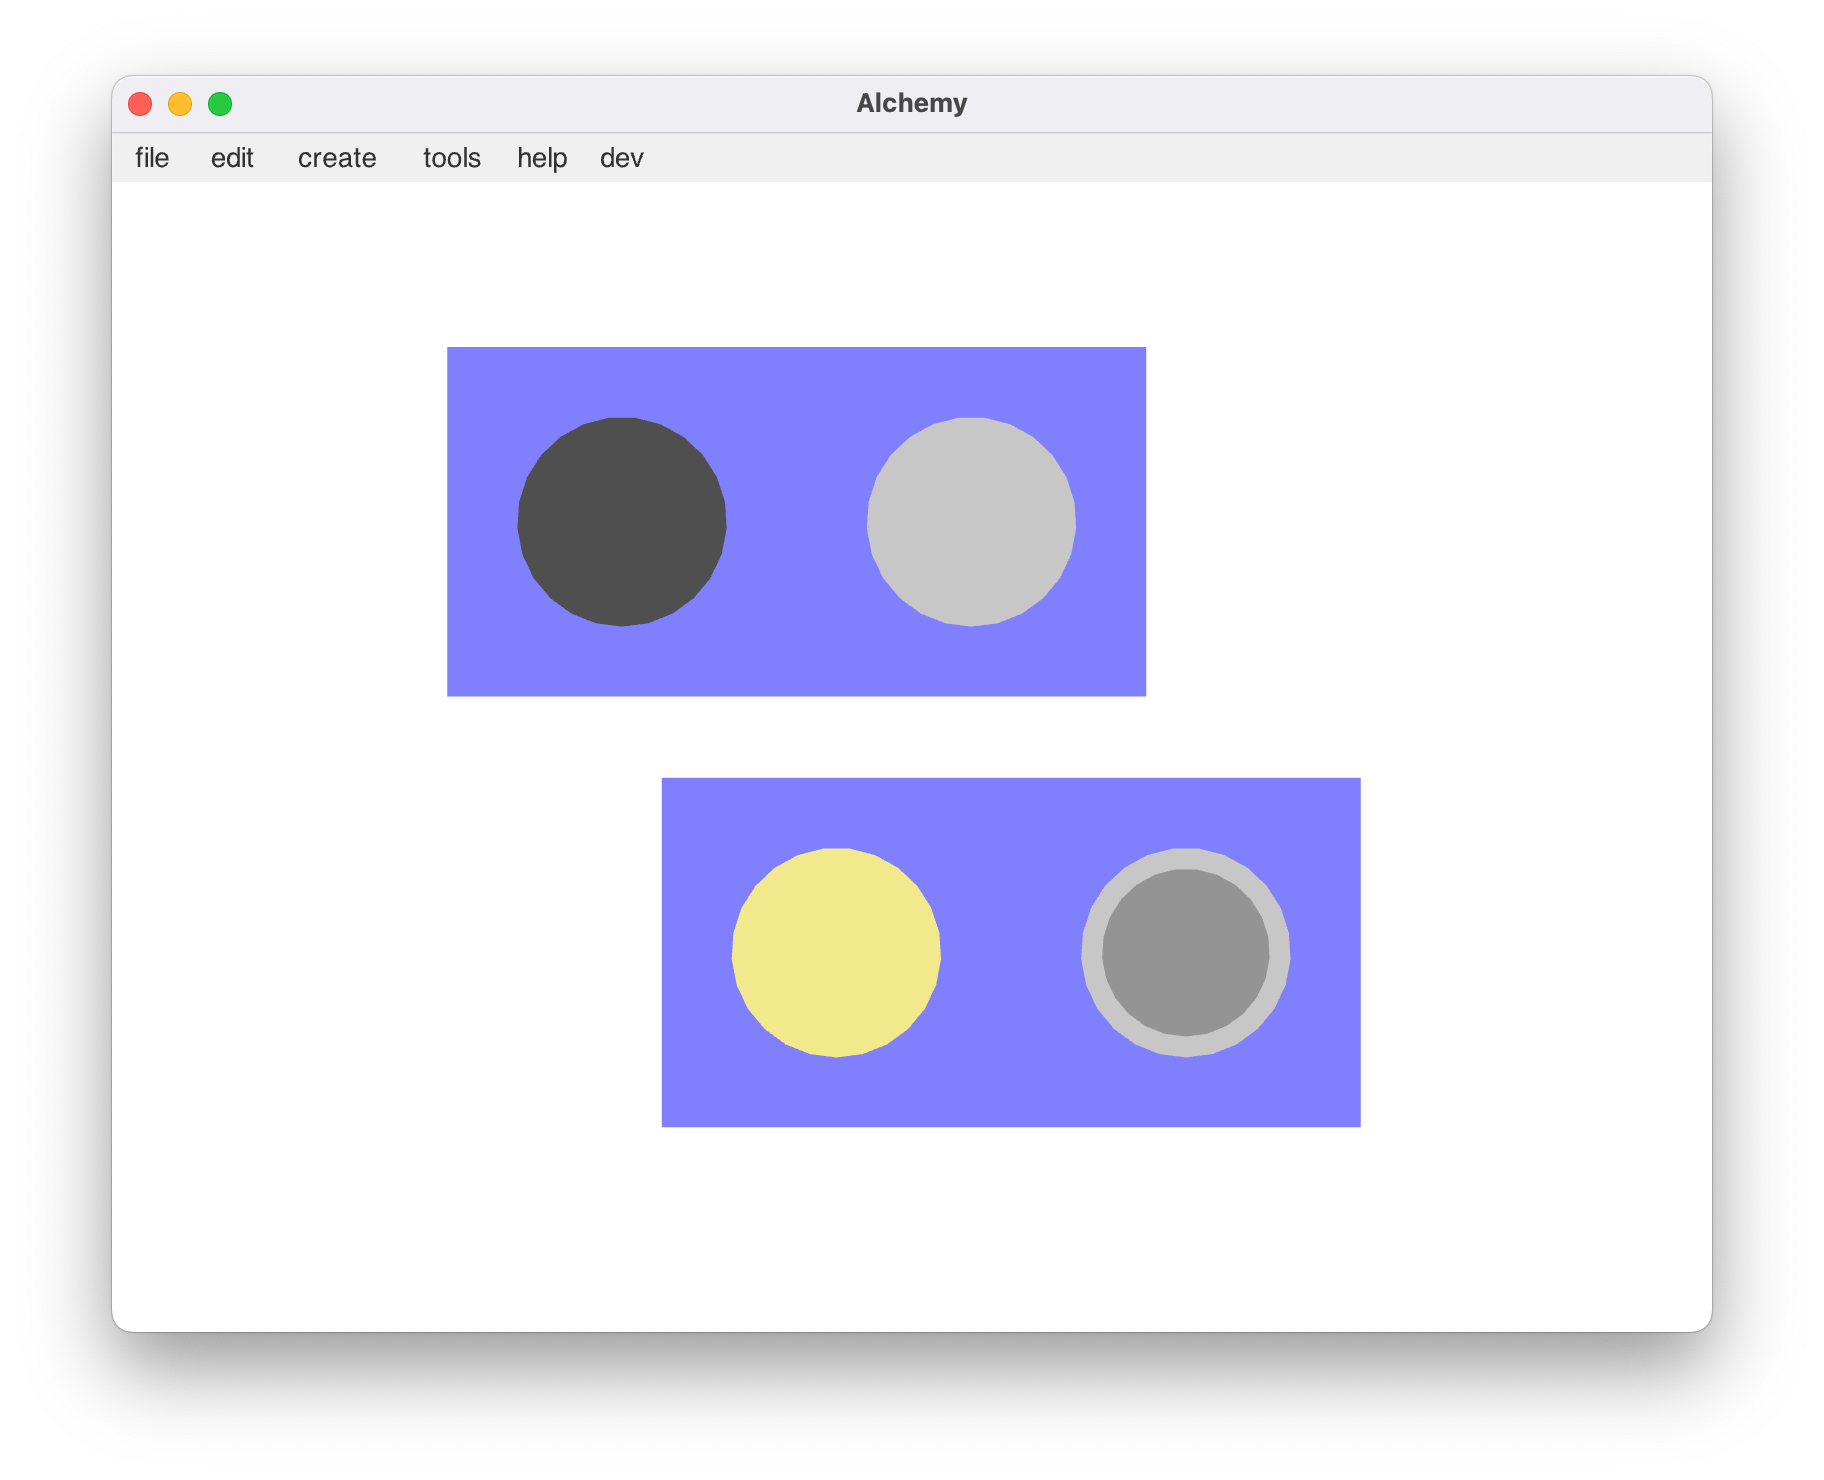Select the lower blue rectangle between its circles
This screenshot has width=1824, height=1480.
[1010, 953]
